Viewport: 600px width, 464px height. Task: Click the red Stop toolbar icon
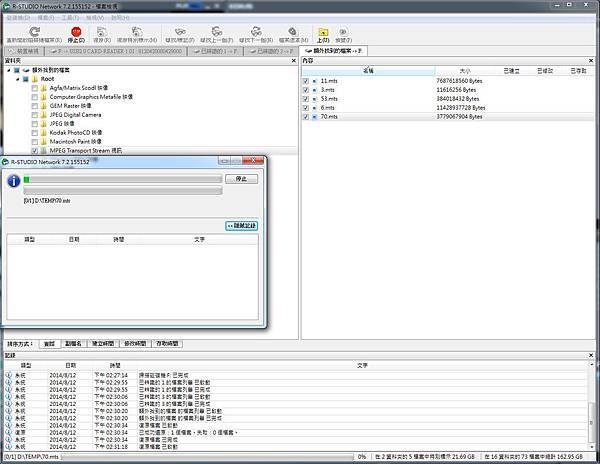tap(73, 32)
